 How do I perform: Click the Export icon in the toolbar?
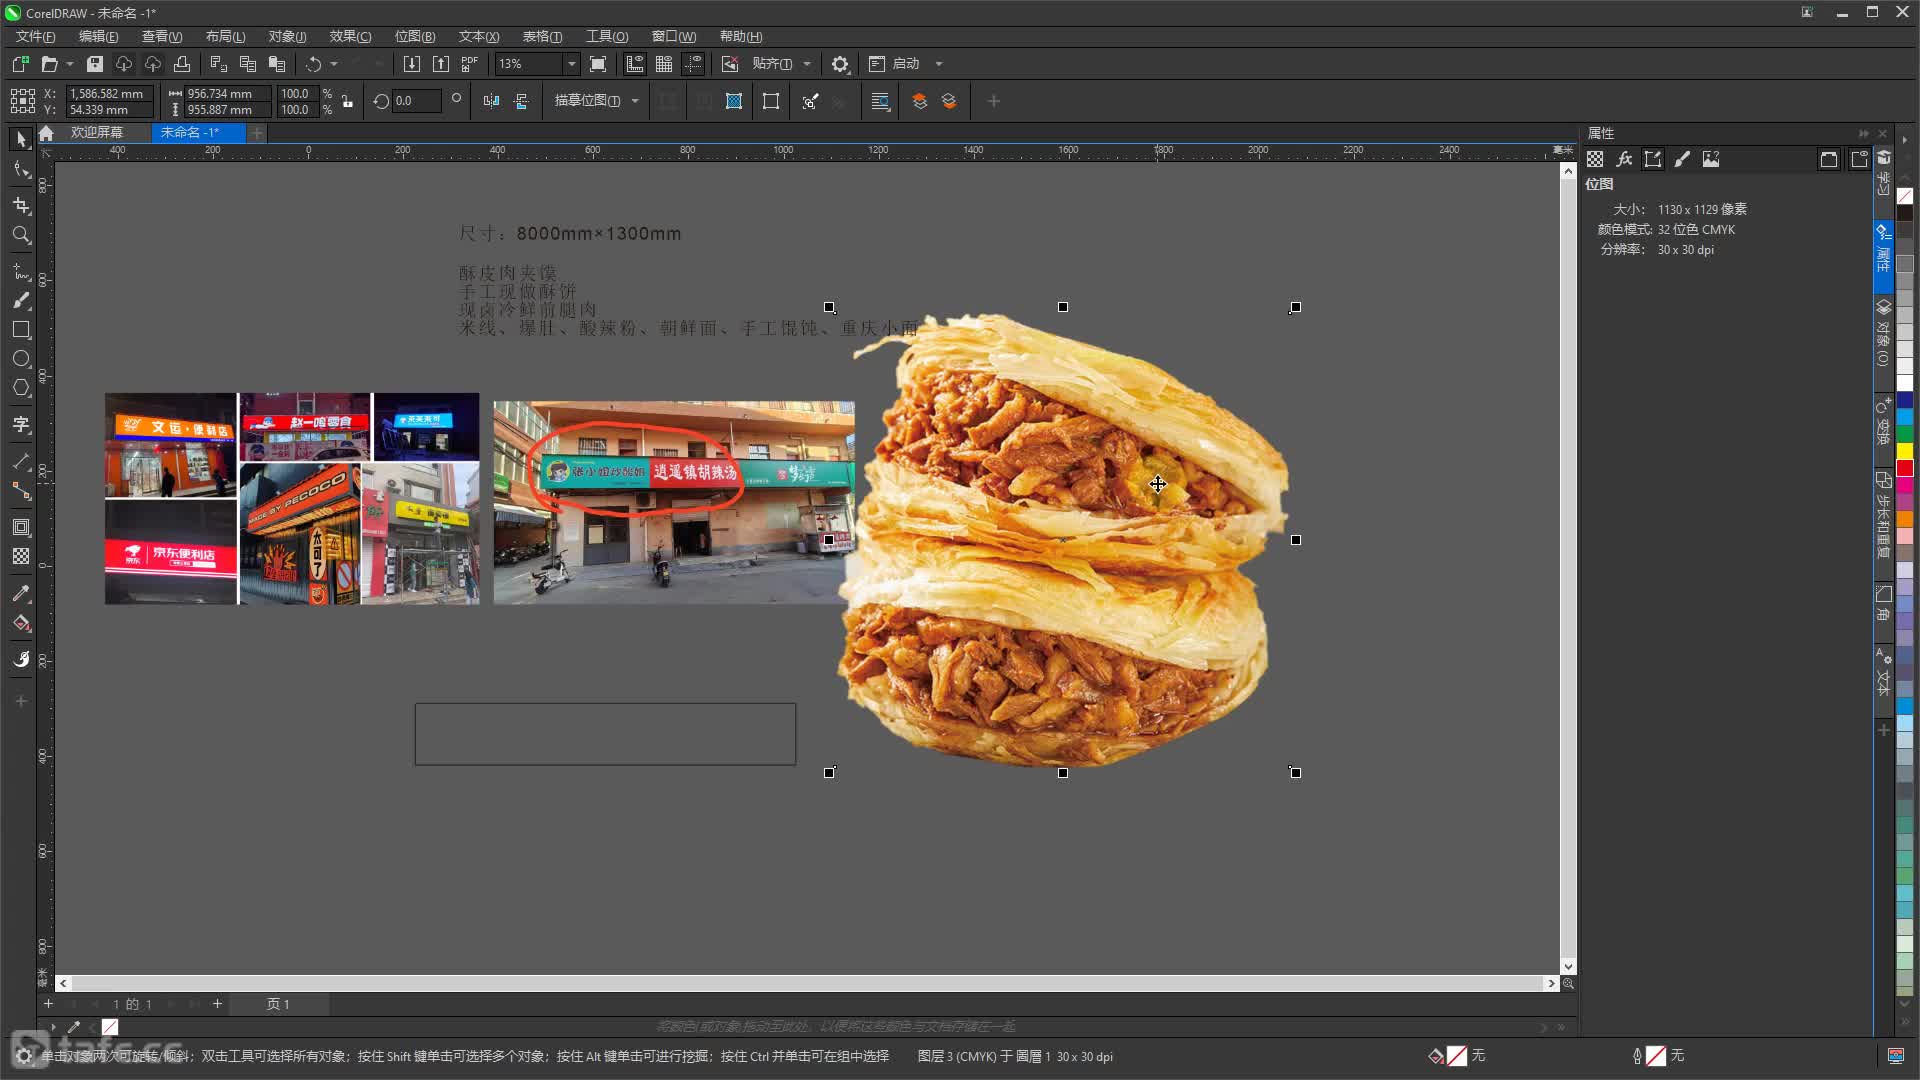coord(441,64)
